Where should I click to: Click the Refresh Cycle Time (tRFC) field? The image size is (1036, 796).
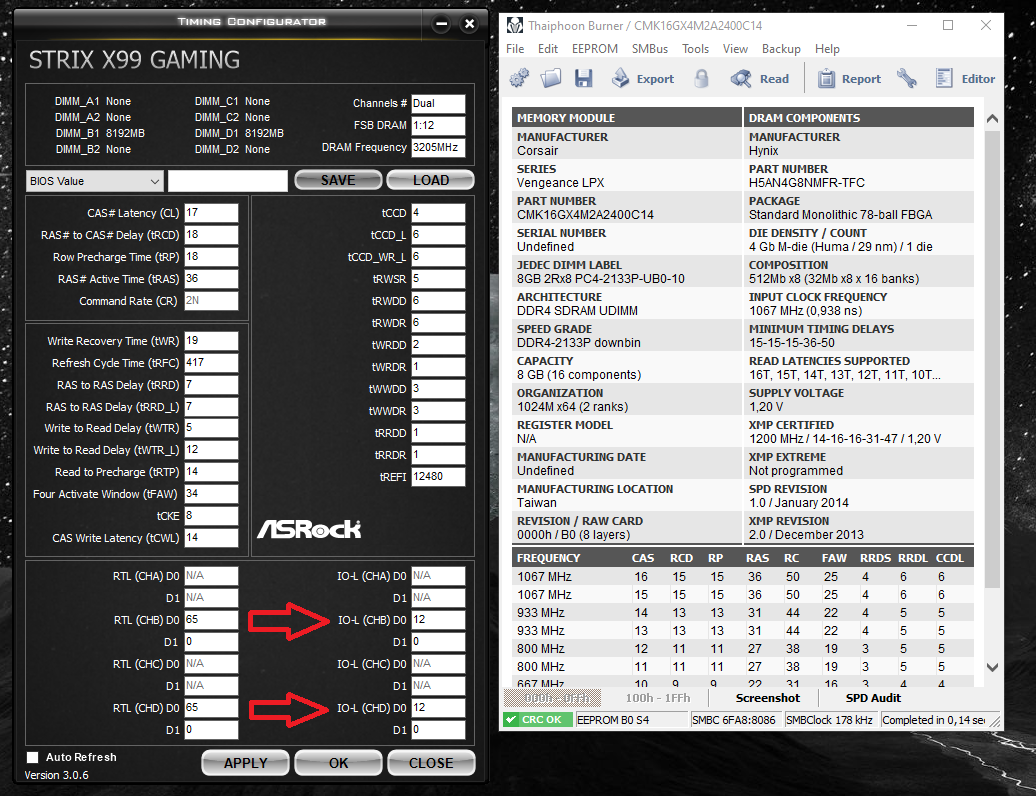point(211,363)
